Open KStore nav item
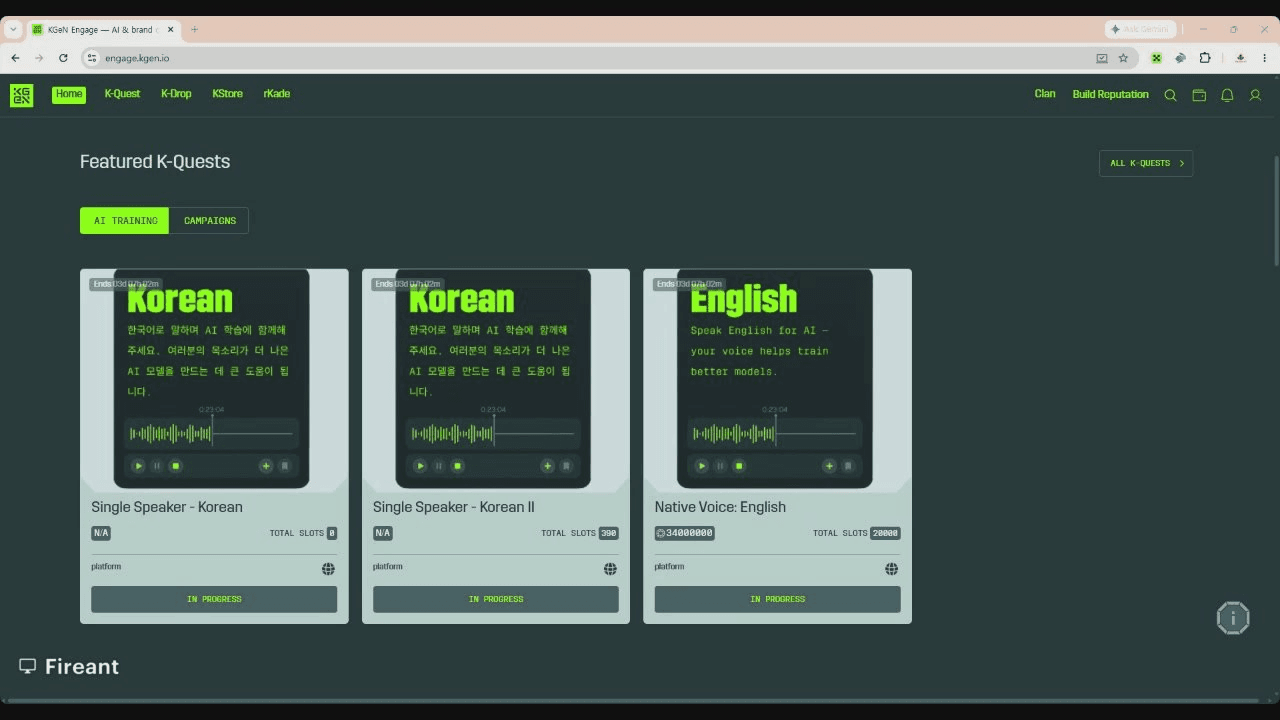Image resolution: width=1280 pixels, height=720 pixels. tap(227, 94)
